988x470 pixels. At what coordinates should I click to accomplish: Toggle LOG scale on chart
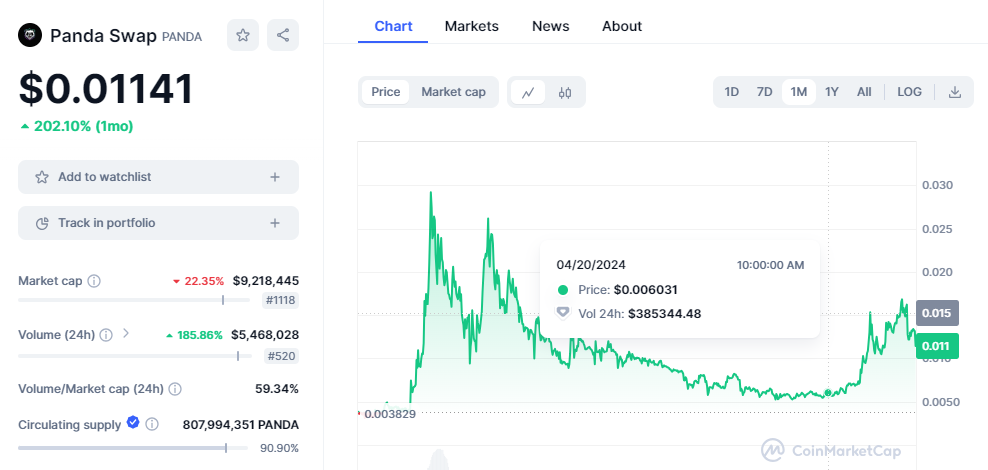(x=909, y=92)
